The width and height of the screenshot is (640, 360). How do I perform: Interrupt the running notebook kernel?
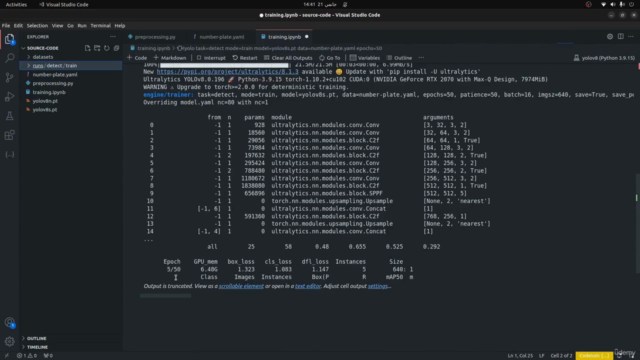click(x=211, y=58)
